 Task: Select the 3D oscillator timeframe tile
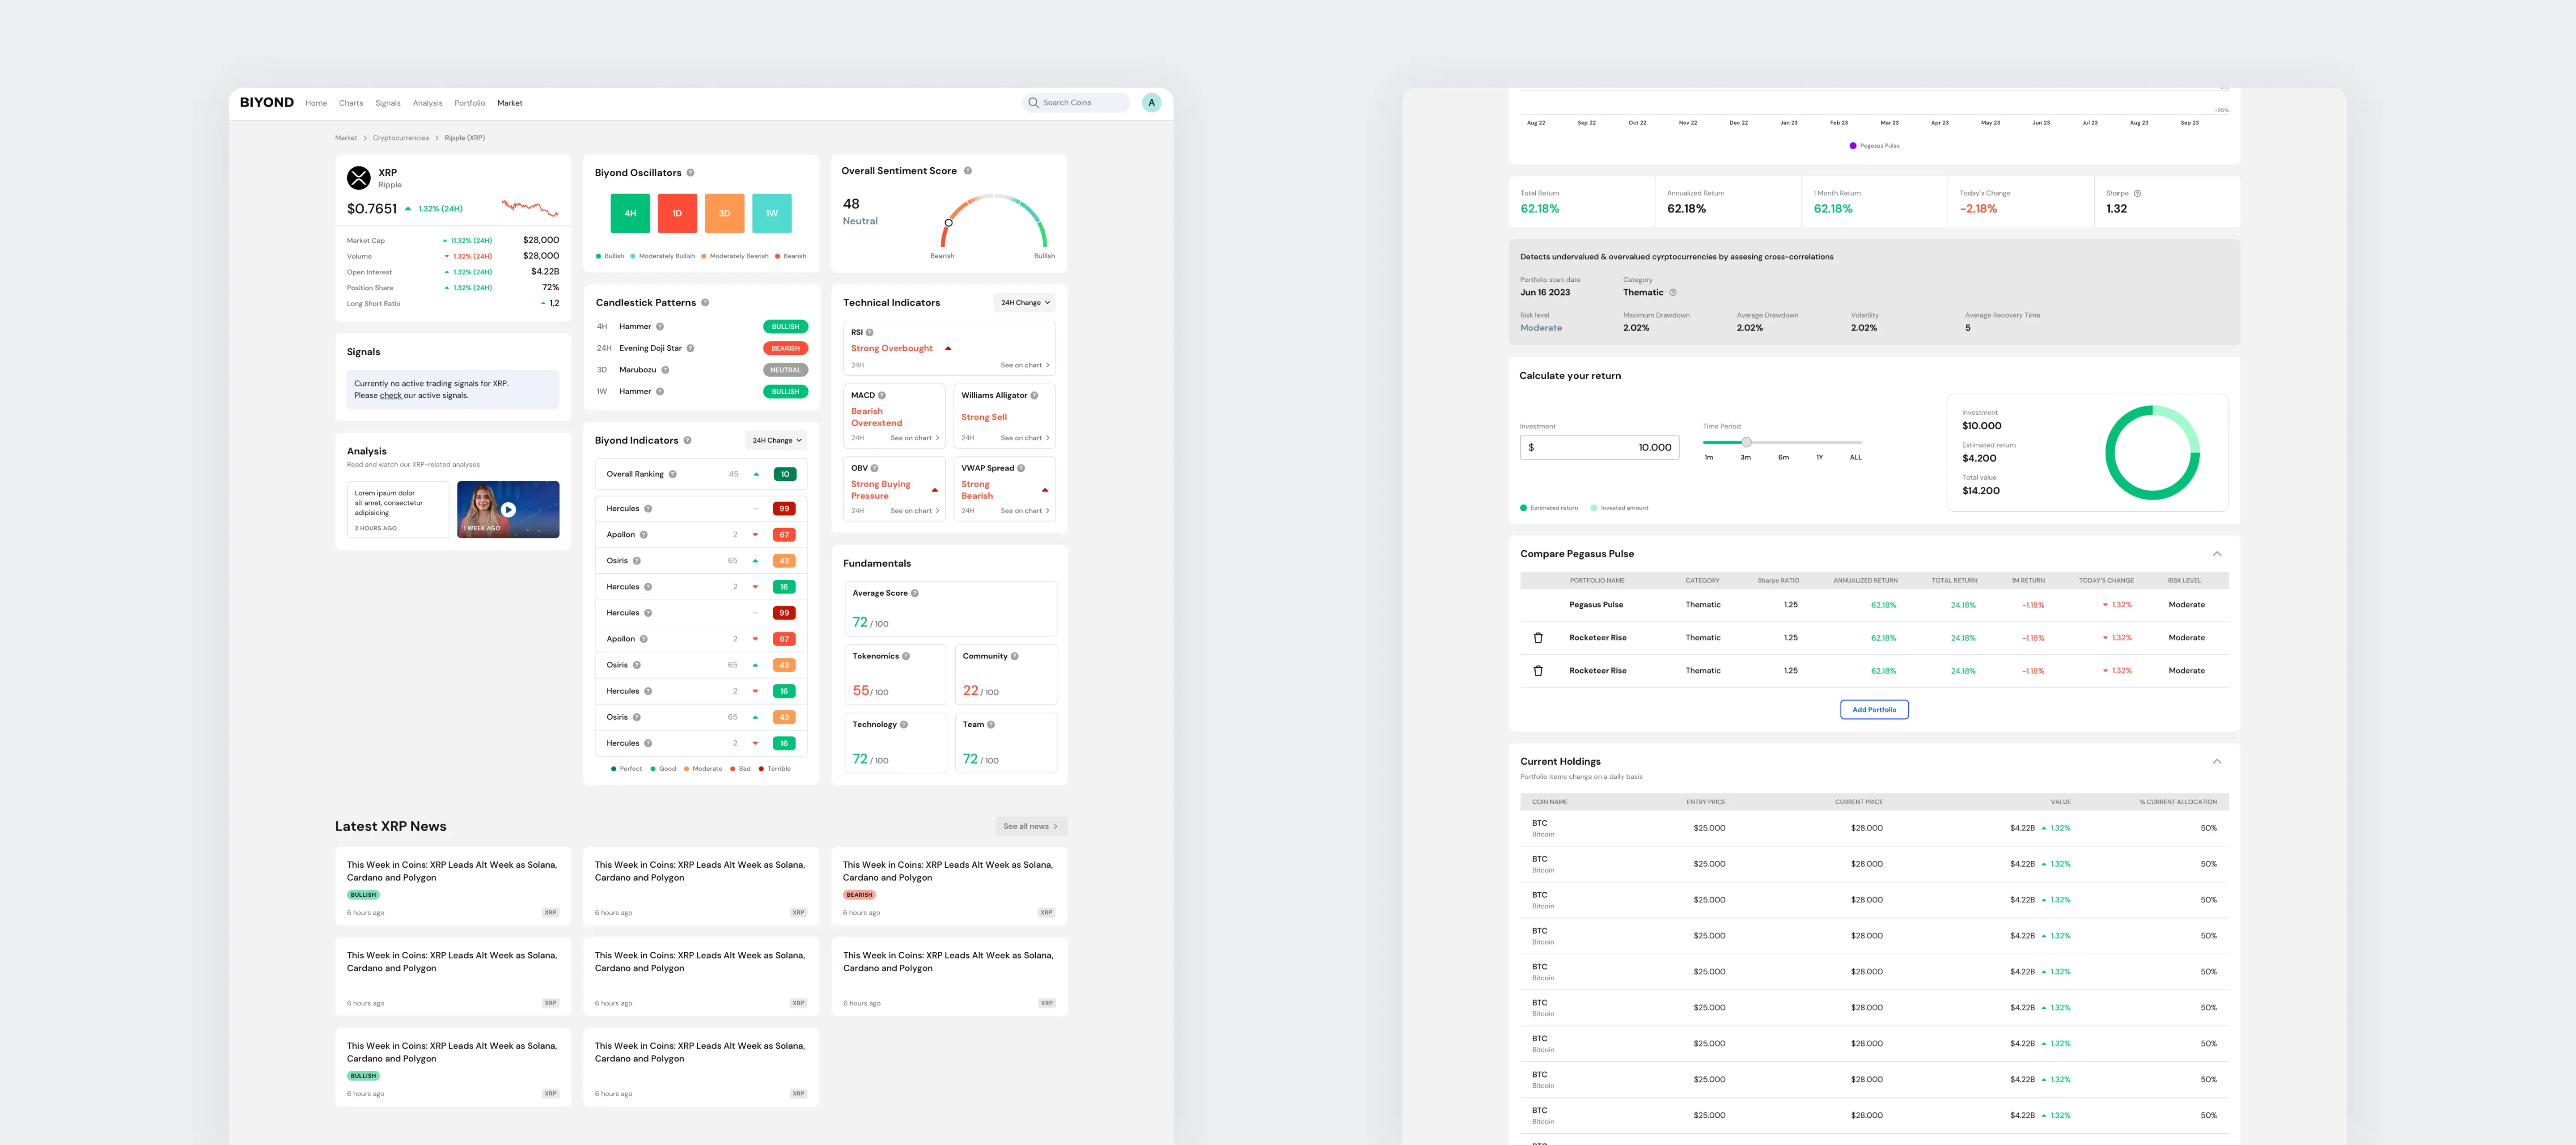click(724, 213)
